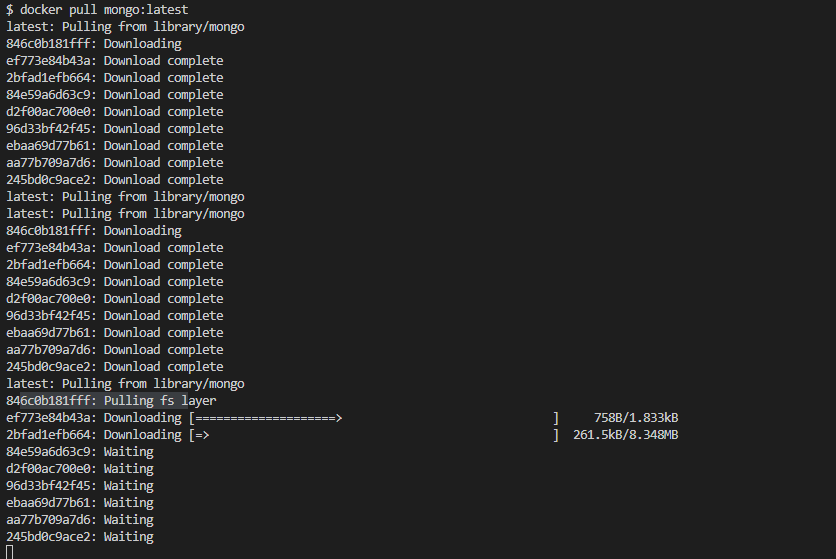Click the 84e59a6d63c9 Waiting line
The image size is (836, 559).
tap(80, 452)
